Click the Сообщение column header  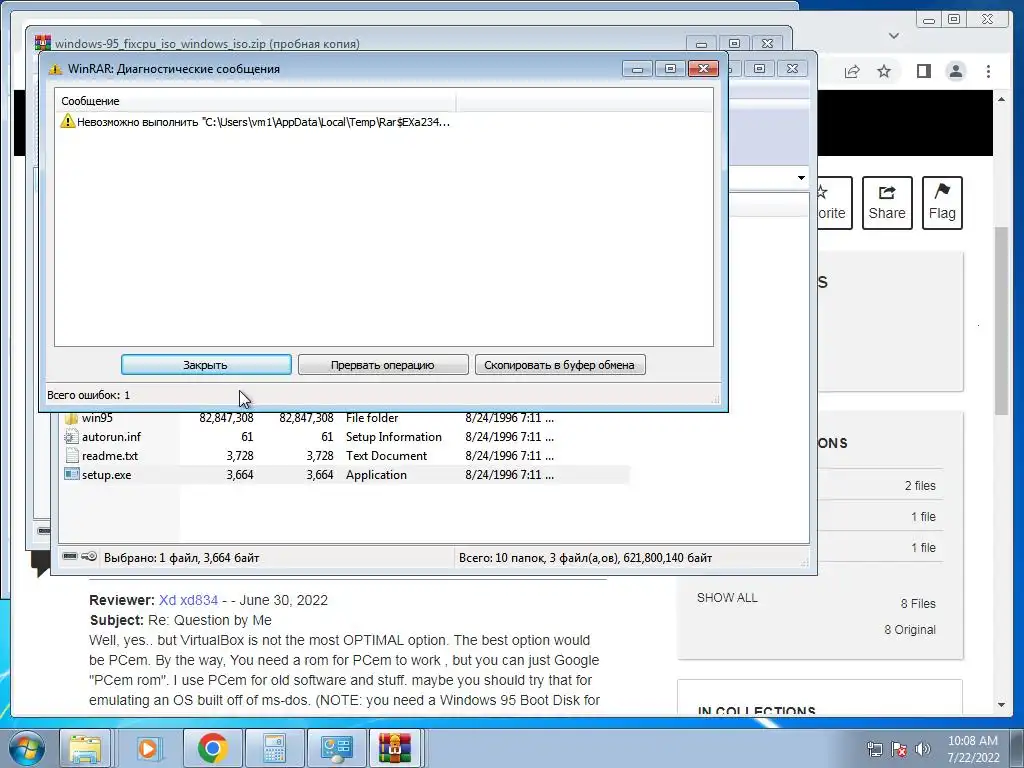coord(256,101)
